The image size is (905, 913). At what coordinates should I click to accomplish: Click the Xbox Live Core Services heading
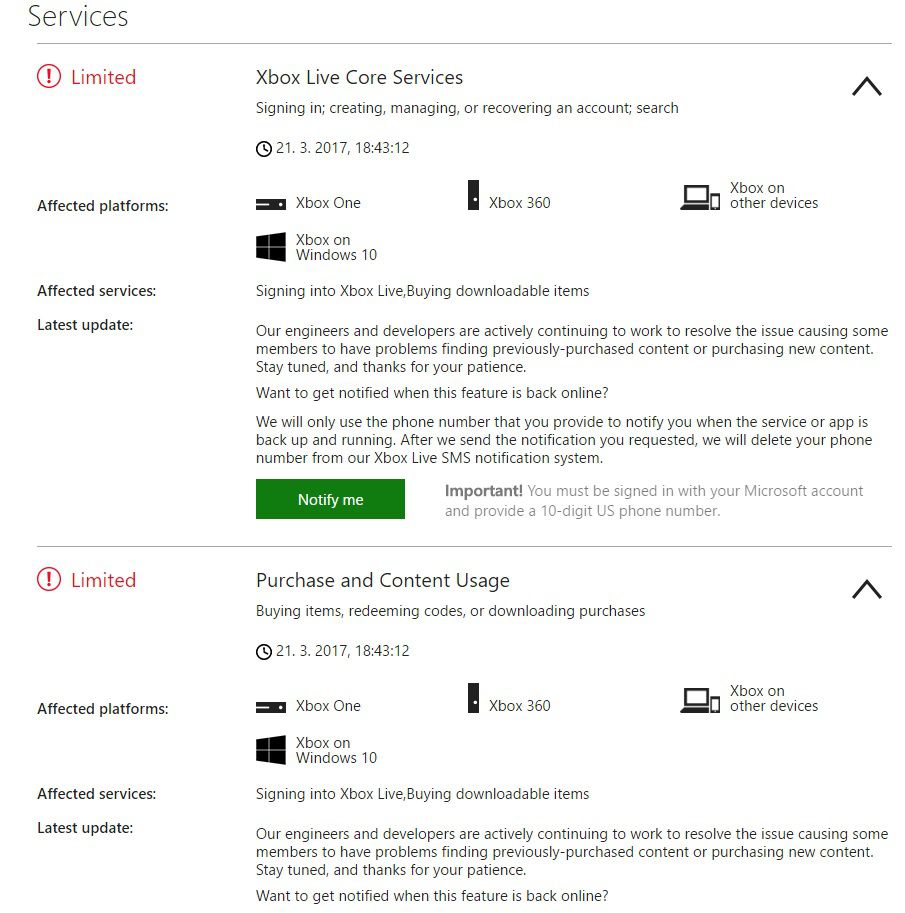tap(359, 77)
